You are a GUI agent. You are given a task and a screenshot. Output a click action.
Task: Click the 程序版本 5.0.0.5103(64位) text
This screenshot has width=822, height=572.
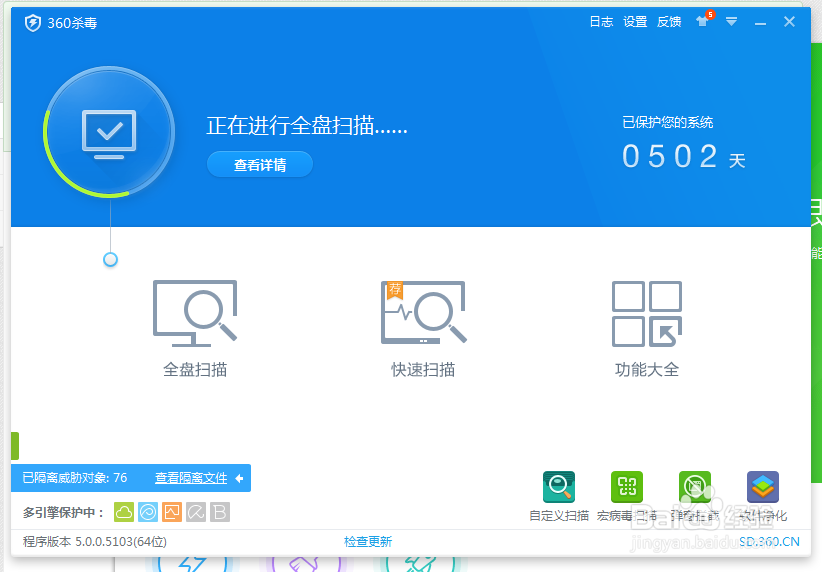[x=95, y=542]
